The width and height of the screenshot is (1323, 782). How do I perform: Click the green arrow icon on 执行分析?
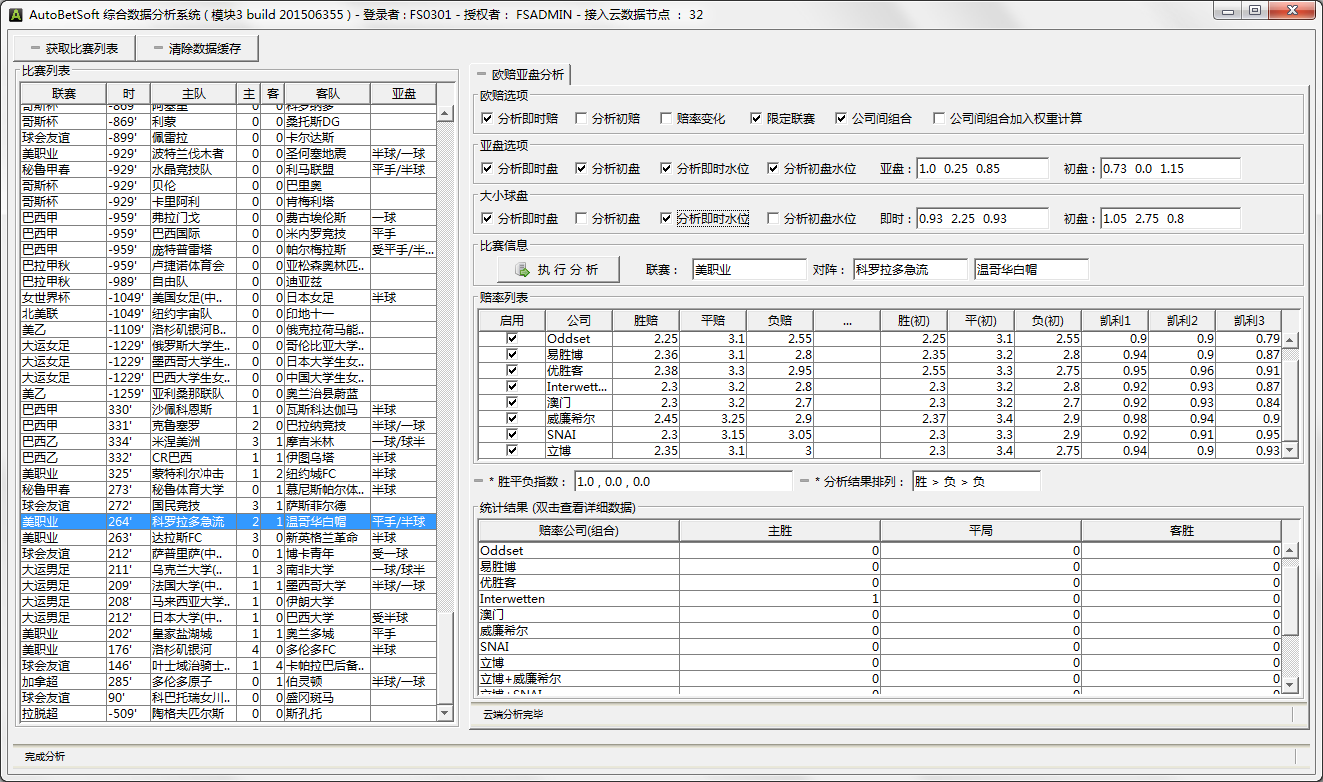tap(522, 270)
